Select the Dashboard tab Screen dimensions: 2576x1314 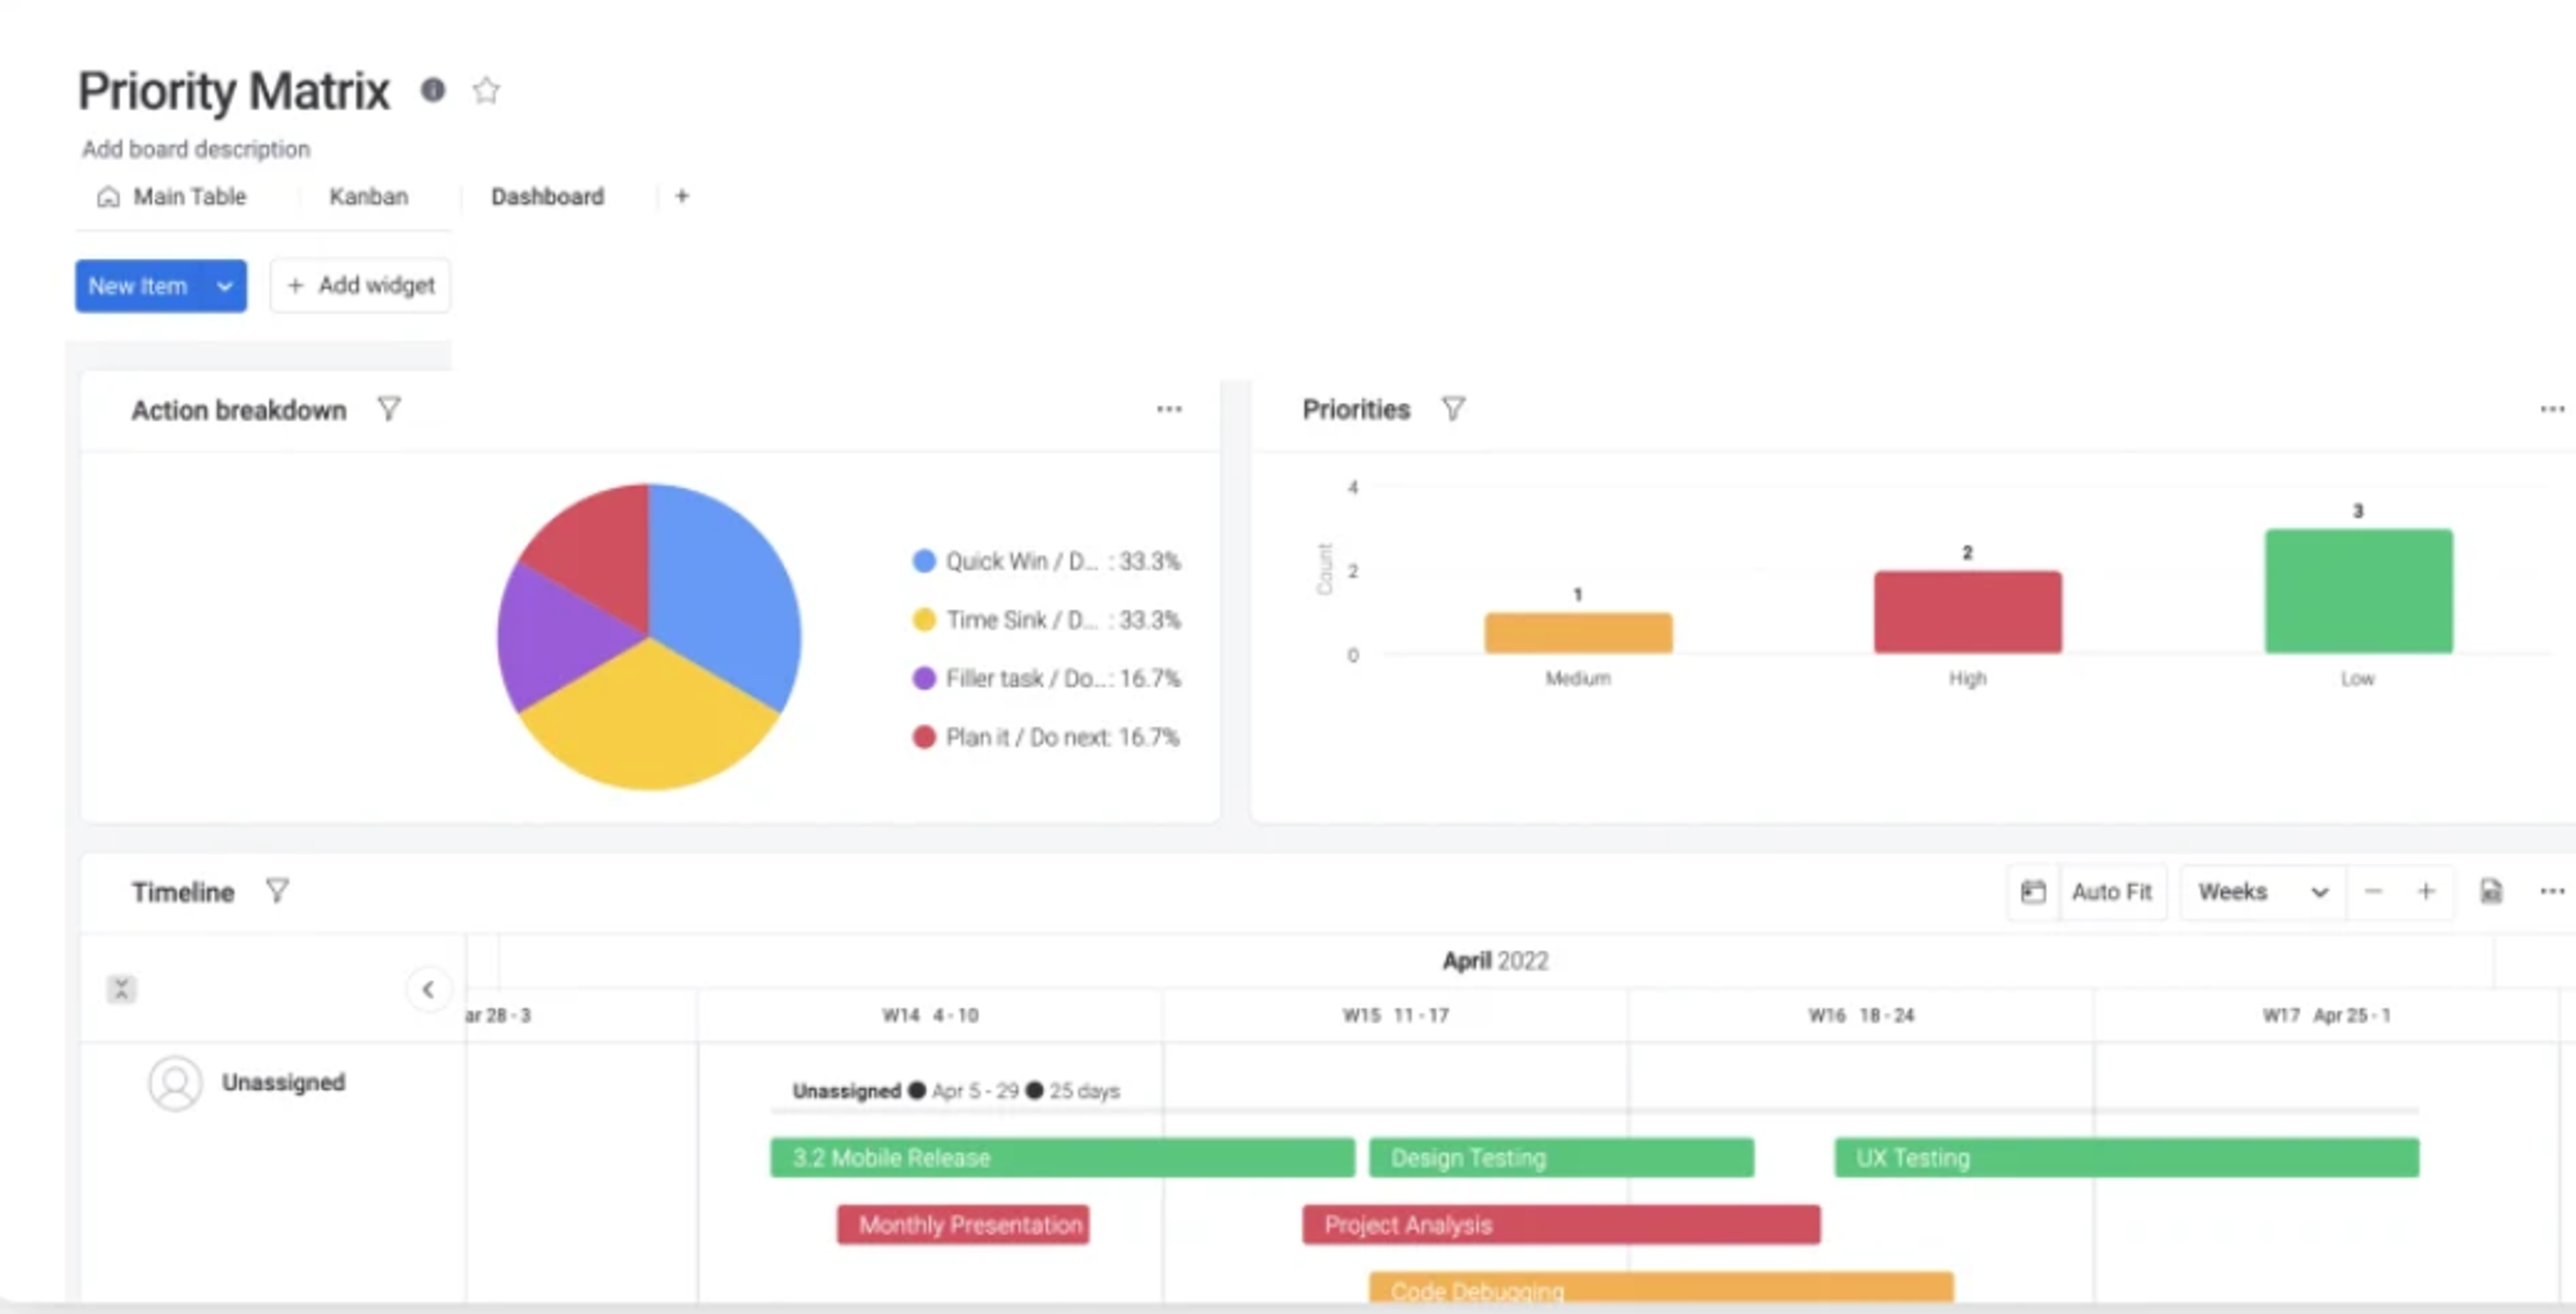pos(547,197)
